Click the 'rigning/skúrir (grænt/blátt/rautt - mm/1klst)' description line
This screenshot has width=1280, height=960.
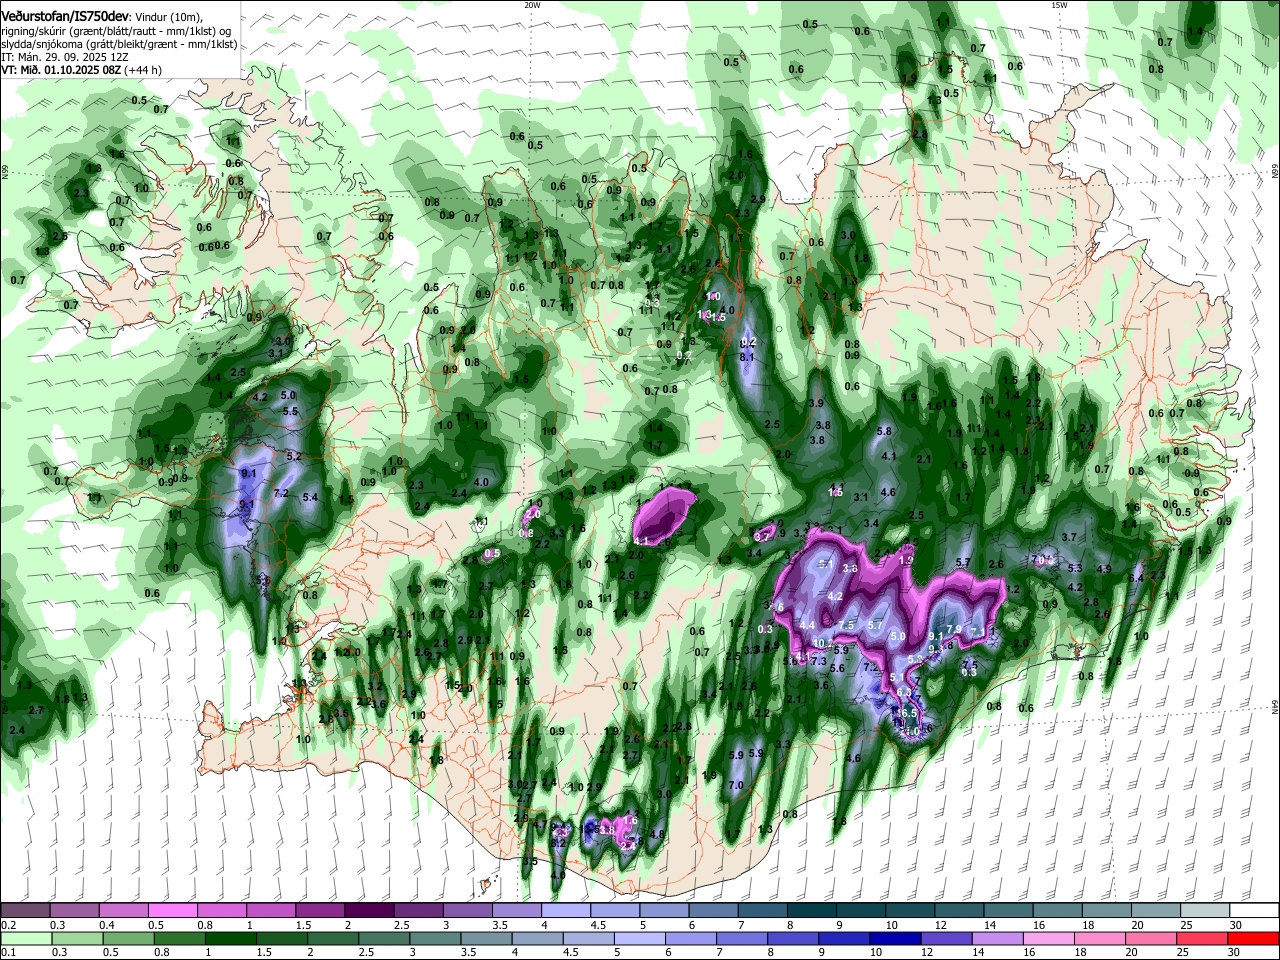[110, 31]
